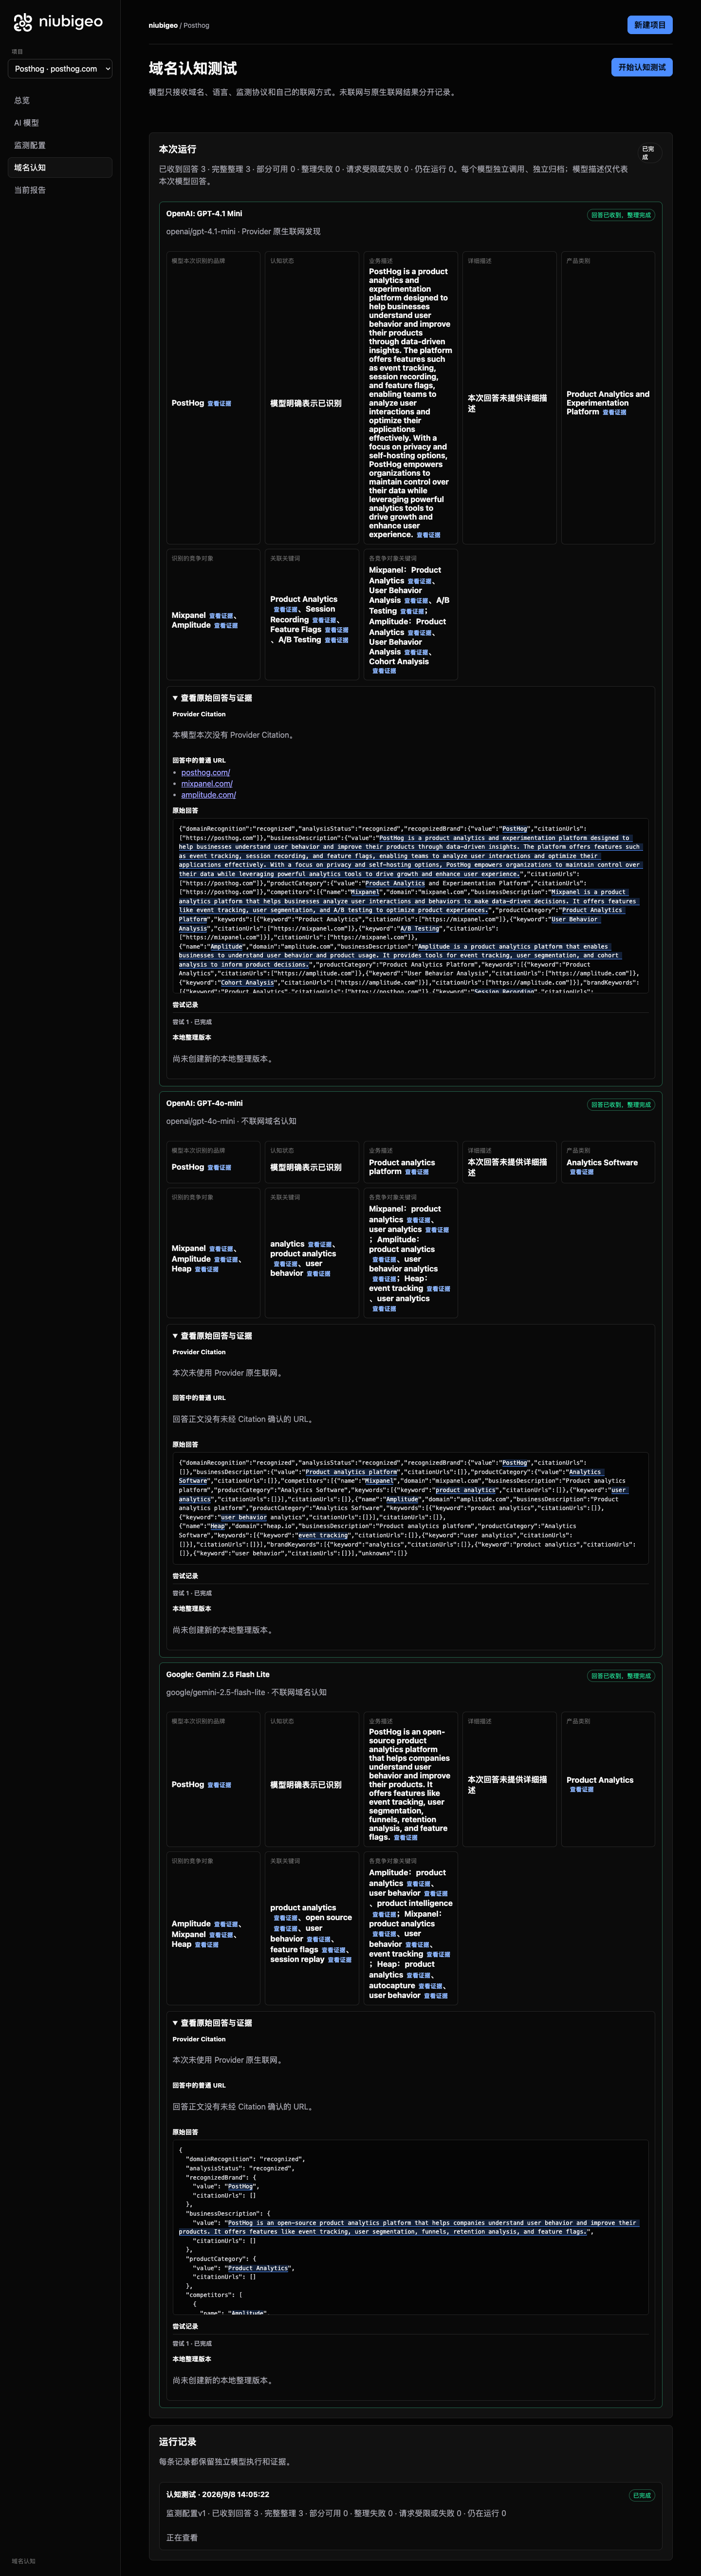Click the OpenAI: GPT-4o-mini heading
701x2576 pixels.
tap(204, 1104)
